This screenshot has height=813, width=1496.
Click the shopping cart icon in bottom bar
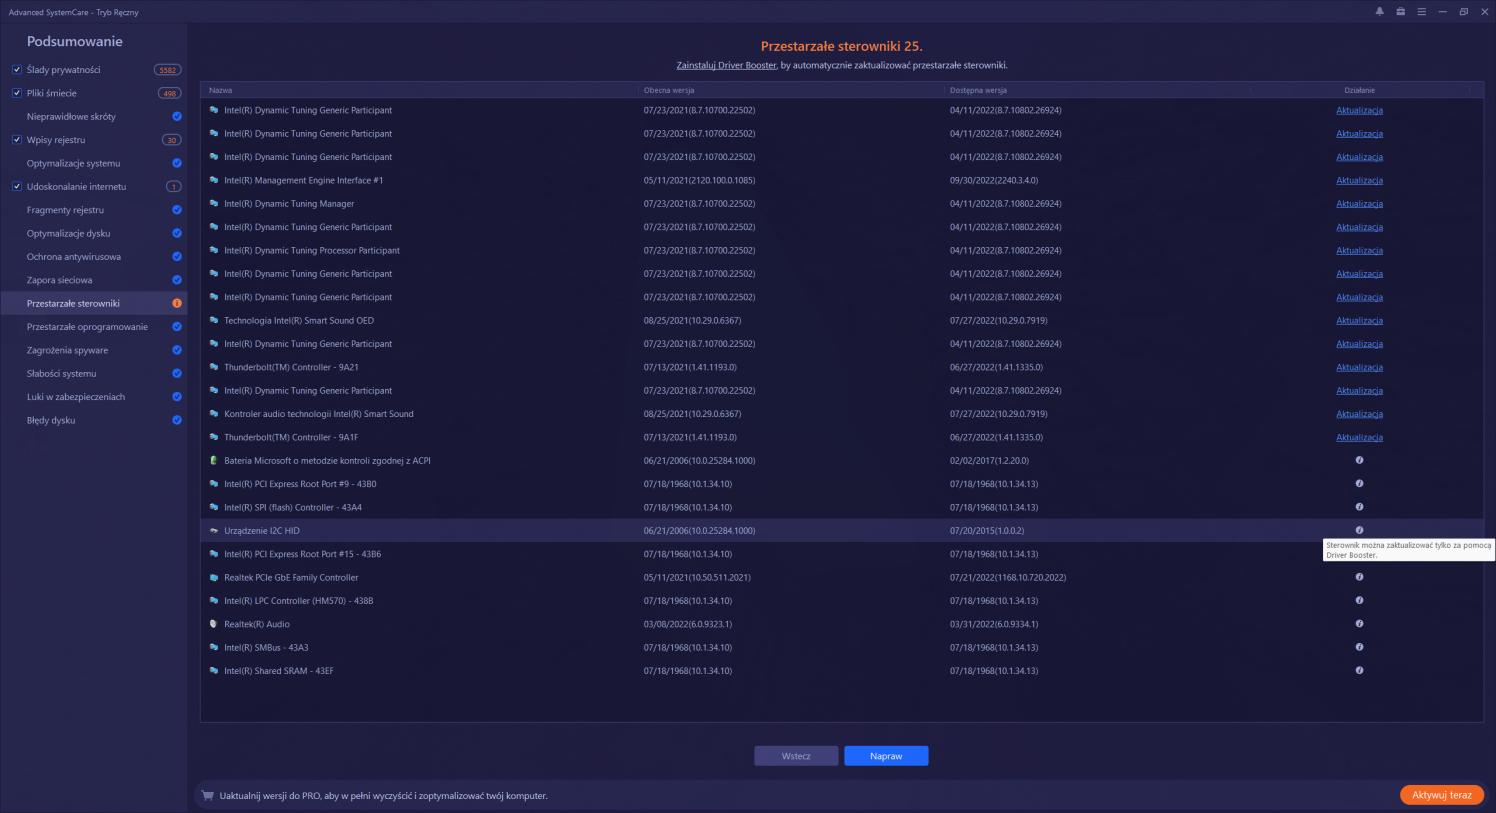tap(206, 795)
